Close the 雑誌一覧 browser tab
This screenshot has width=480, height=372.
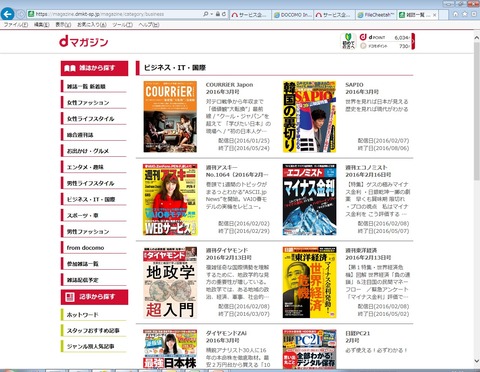point(434,15)
